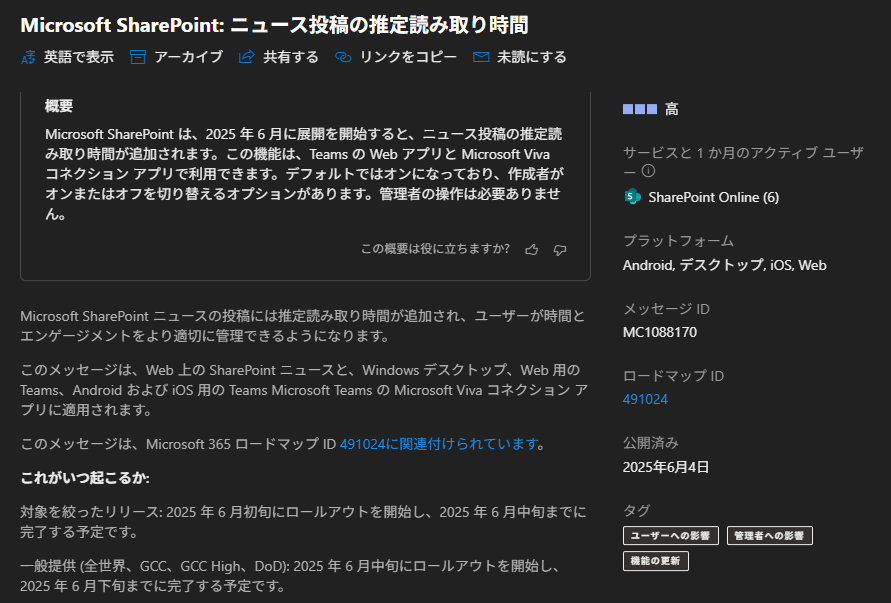Click the 機能の更新 tag

click(656, 561)
